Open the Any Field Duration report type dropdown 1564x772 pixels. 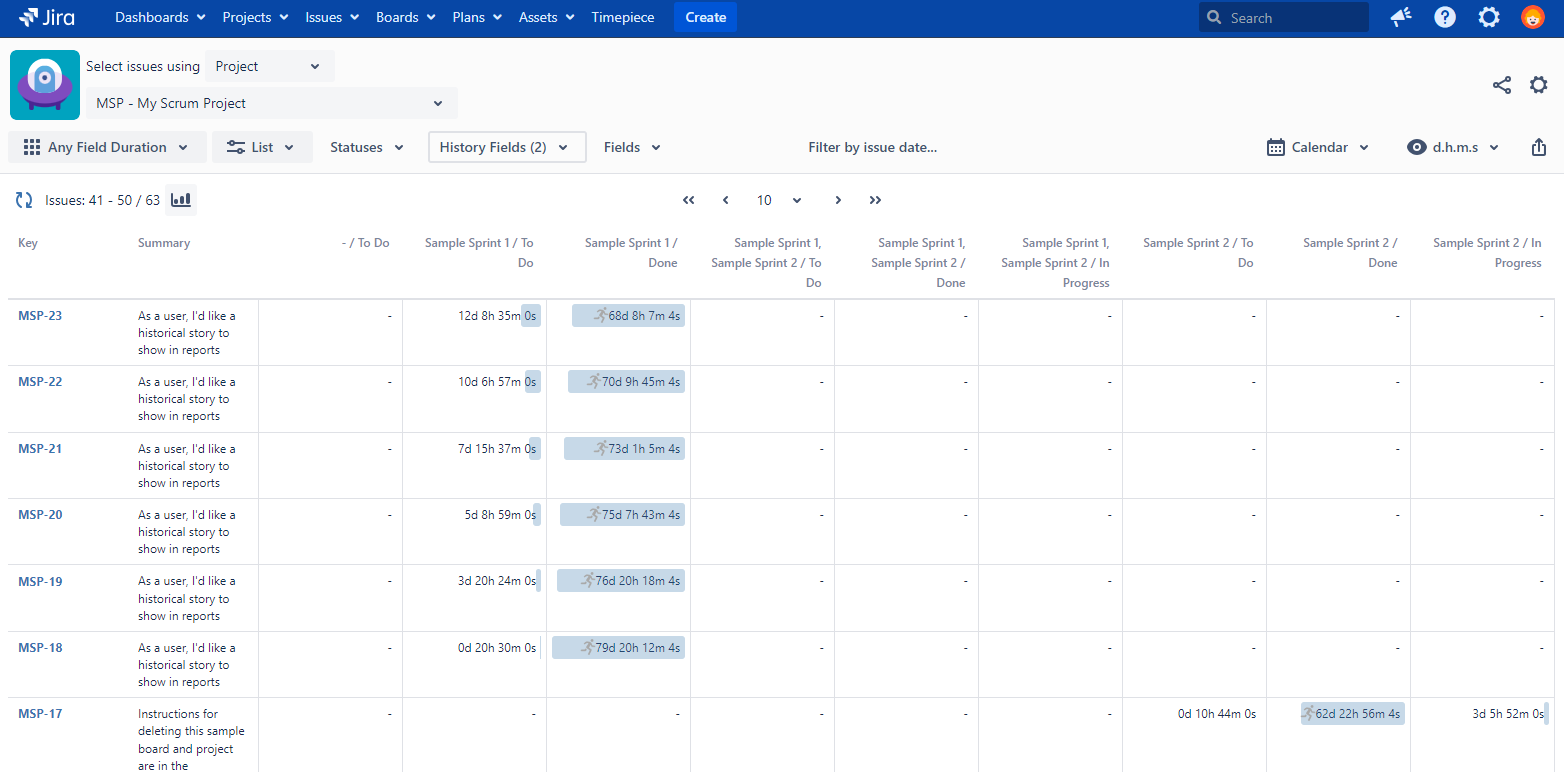click(107, 147)
